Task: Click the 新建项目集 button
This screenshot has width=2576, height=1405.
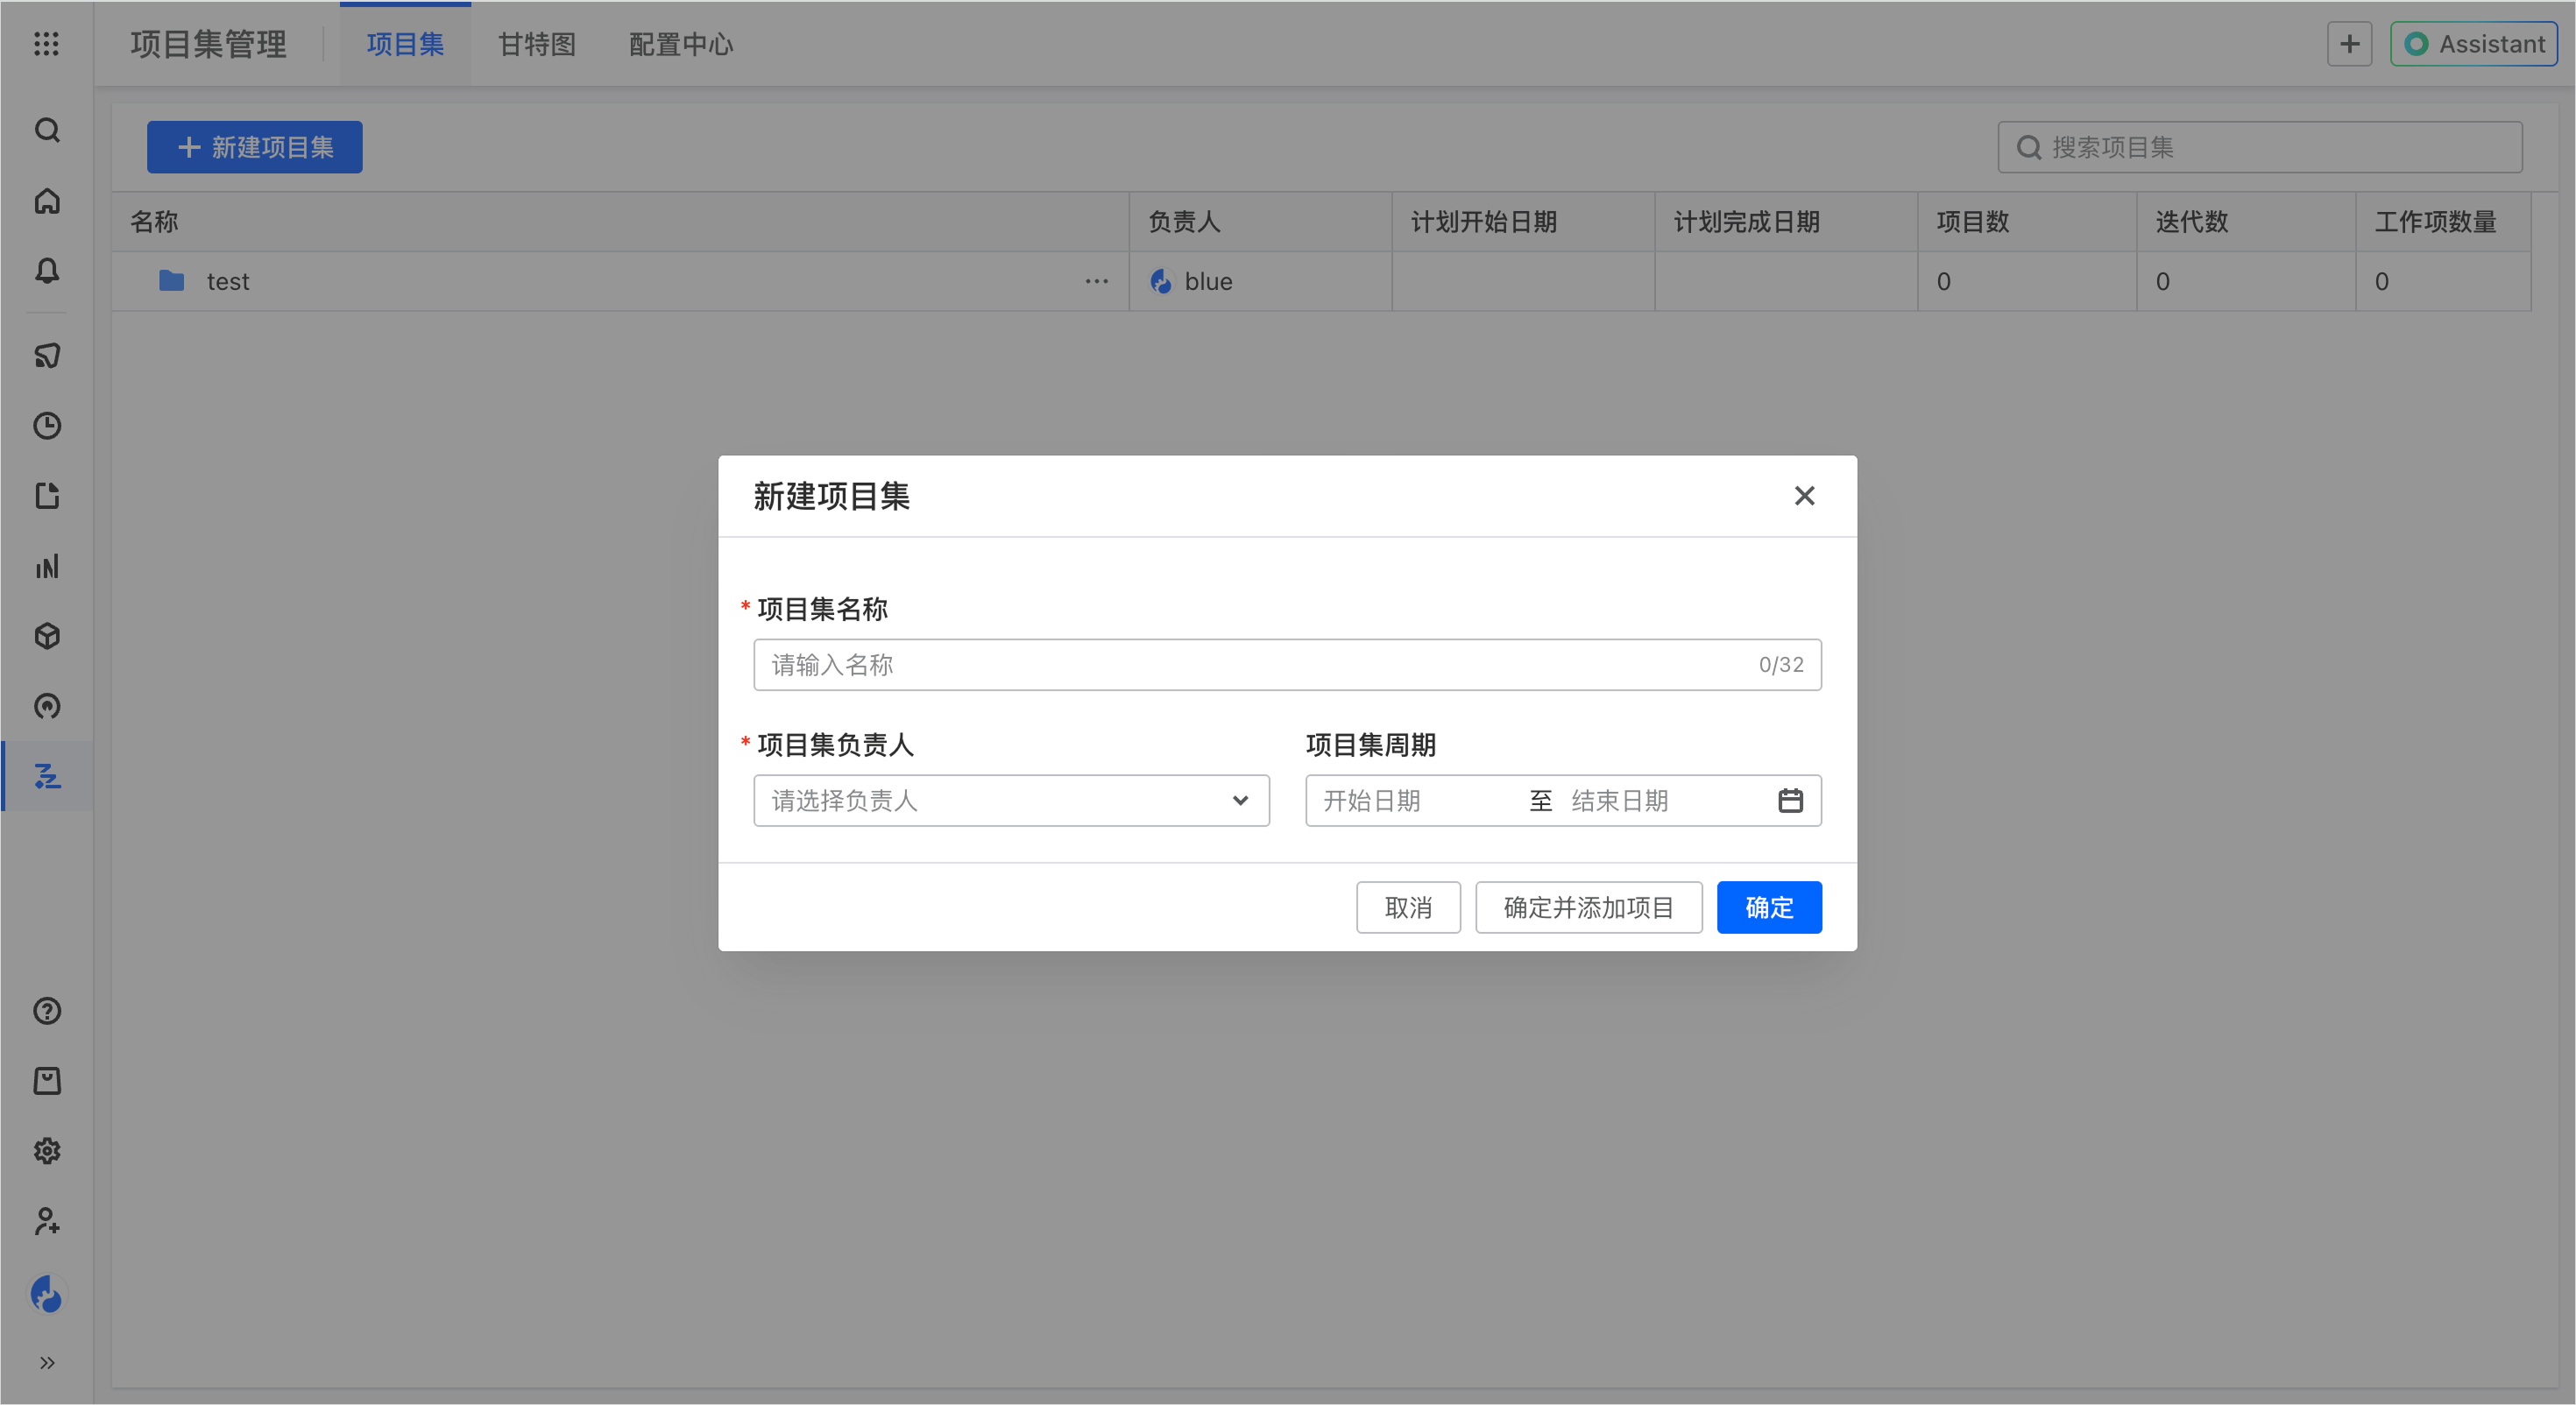Action: click(x=255, y=148)
